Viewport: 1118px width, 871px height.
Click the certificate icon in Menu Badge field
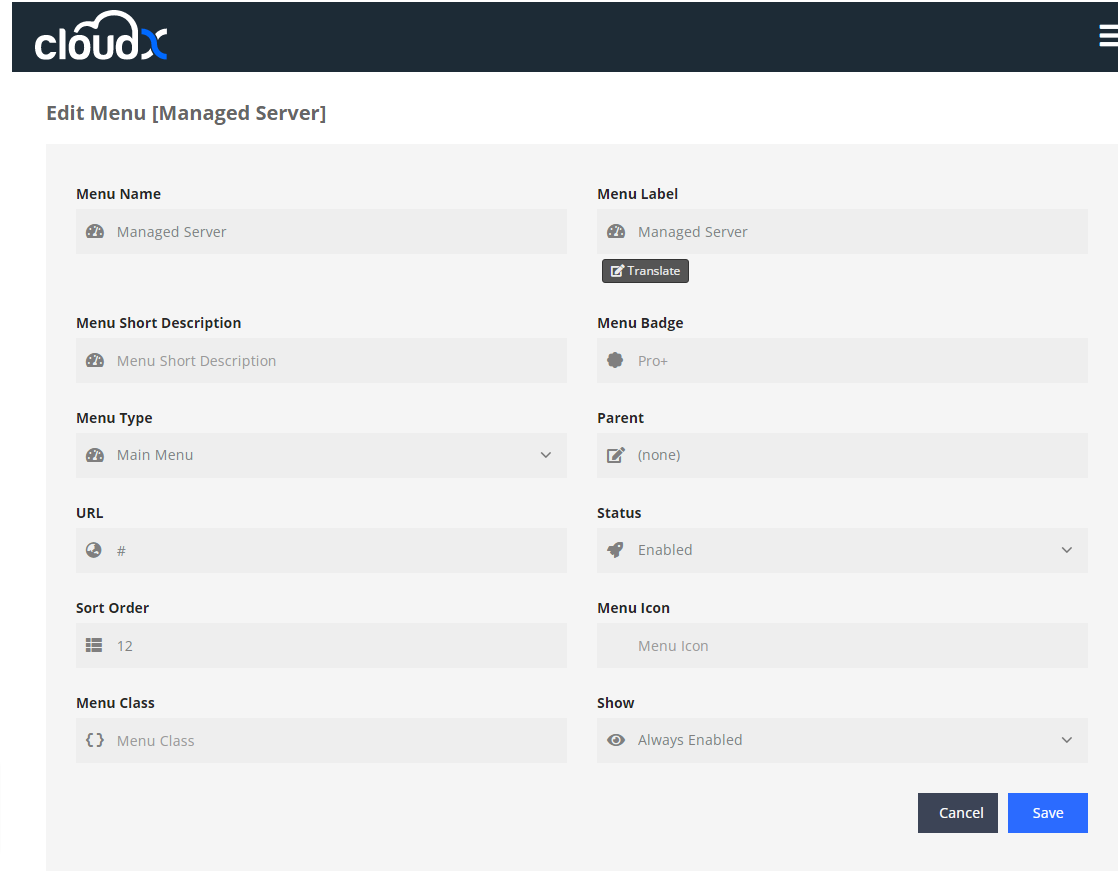pos(616,360)
